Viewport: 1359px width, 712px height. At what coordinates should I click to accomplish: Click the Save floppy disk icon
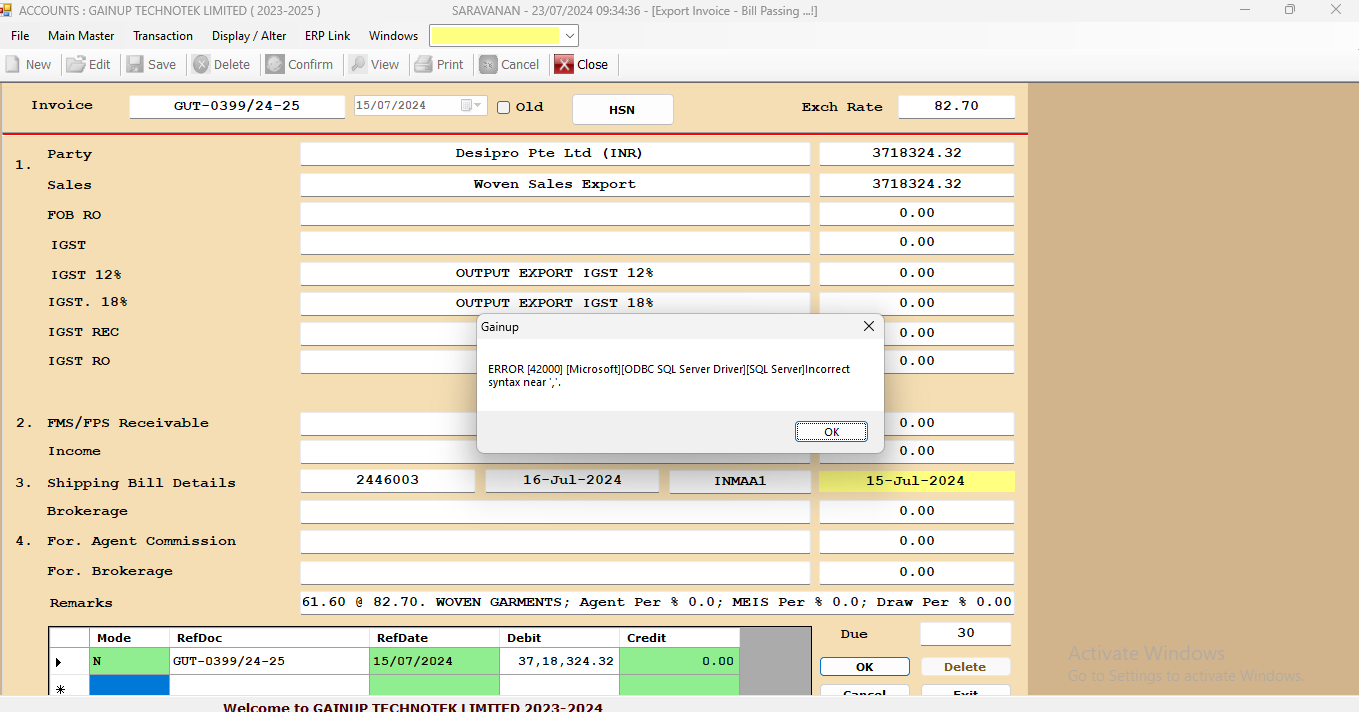tap(135, 64)
